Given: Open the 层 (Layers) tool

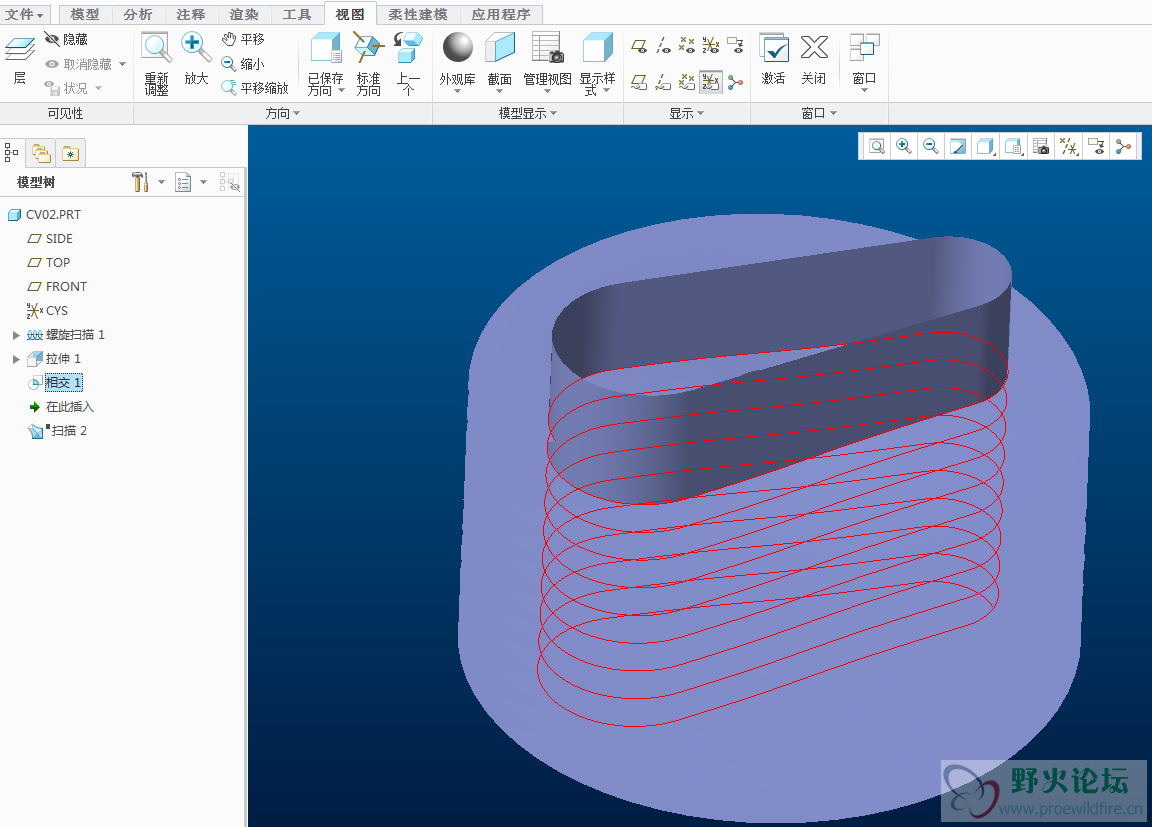Looking at the screenshot, I should point(19,60).
